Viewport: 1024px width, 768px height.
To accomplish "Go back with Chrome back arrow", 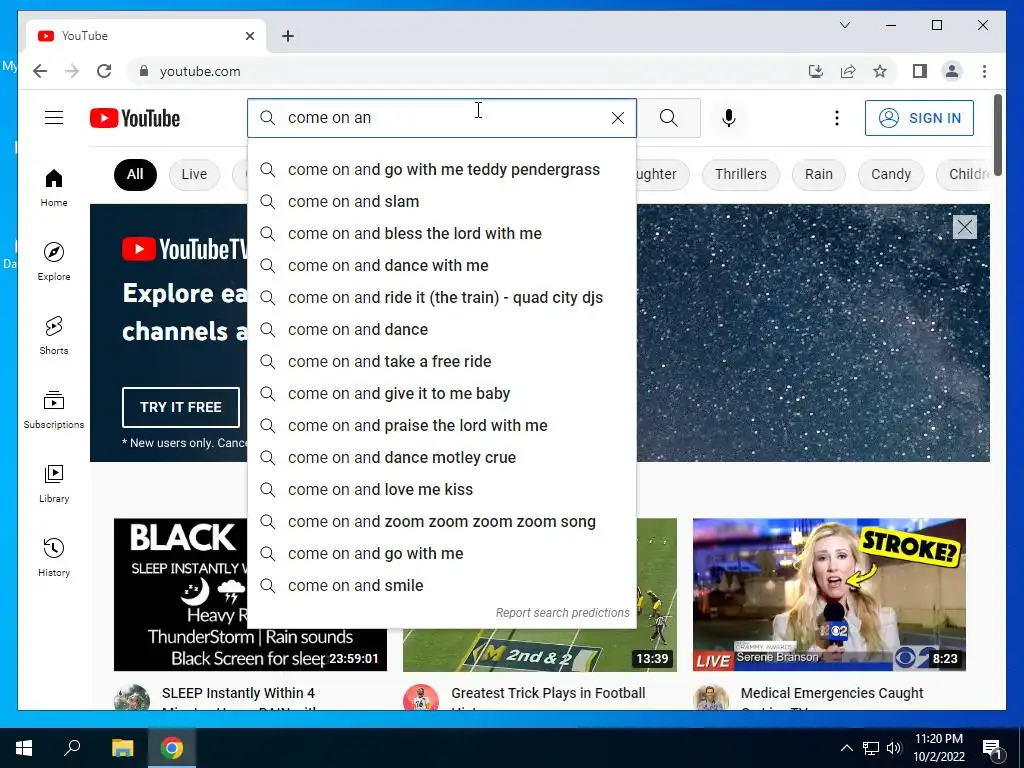I will click(x=40, y=71).
